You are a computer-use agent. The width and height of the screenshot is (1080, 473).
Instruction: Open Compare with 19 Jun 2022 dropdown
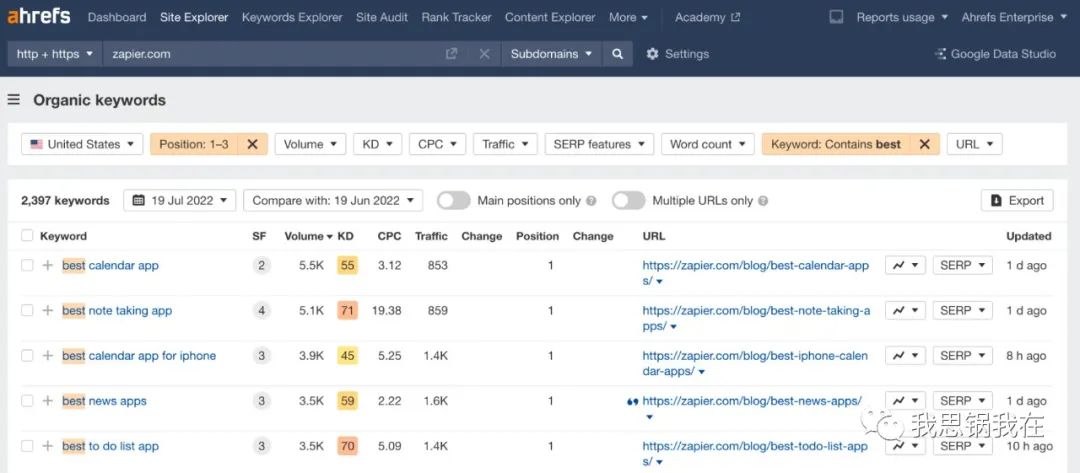tap(333, 200)
